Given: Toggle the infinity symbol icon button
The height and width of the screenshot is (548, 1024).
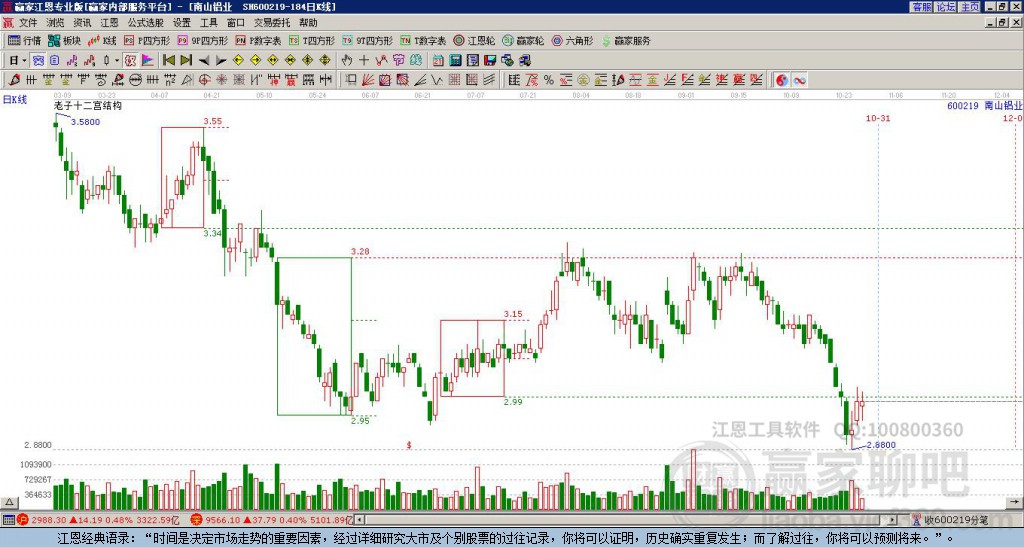Looking at the screenshot, I should pyautogui.click(x=799, y=80).
